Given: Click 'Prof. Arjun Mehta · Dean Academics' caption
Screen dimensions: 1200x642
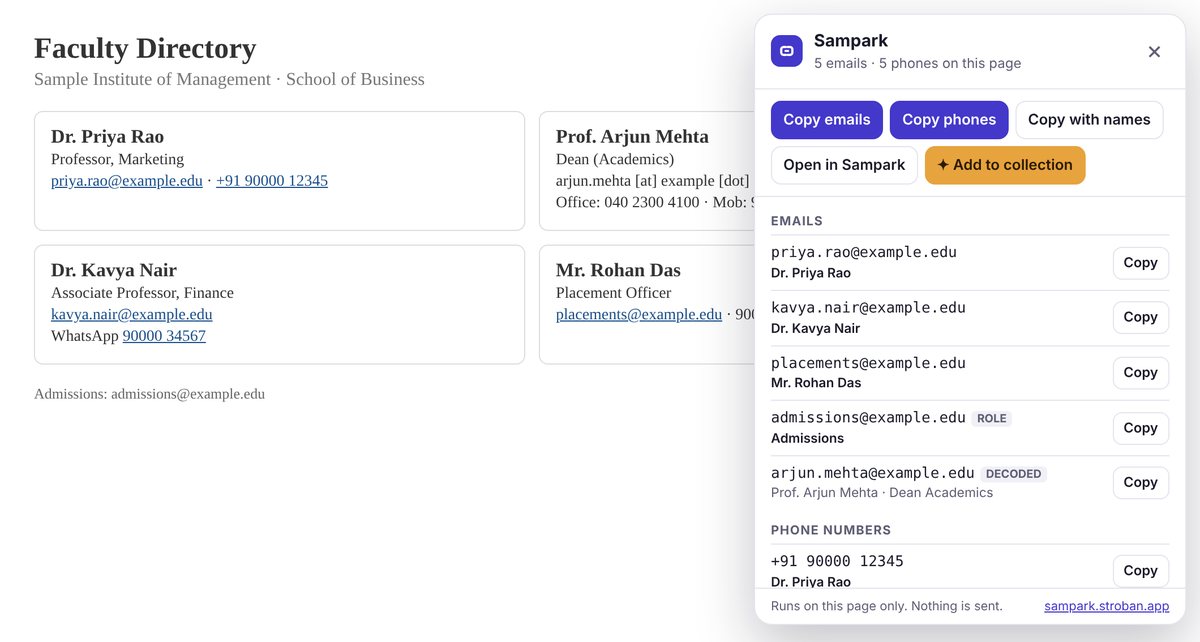Looking at the screenshot, I should 882,493.
